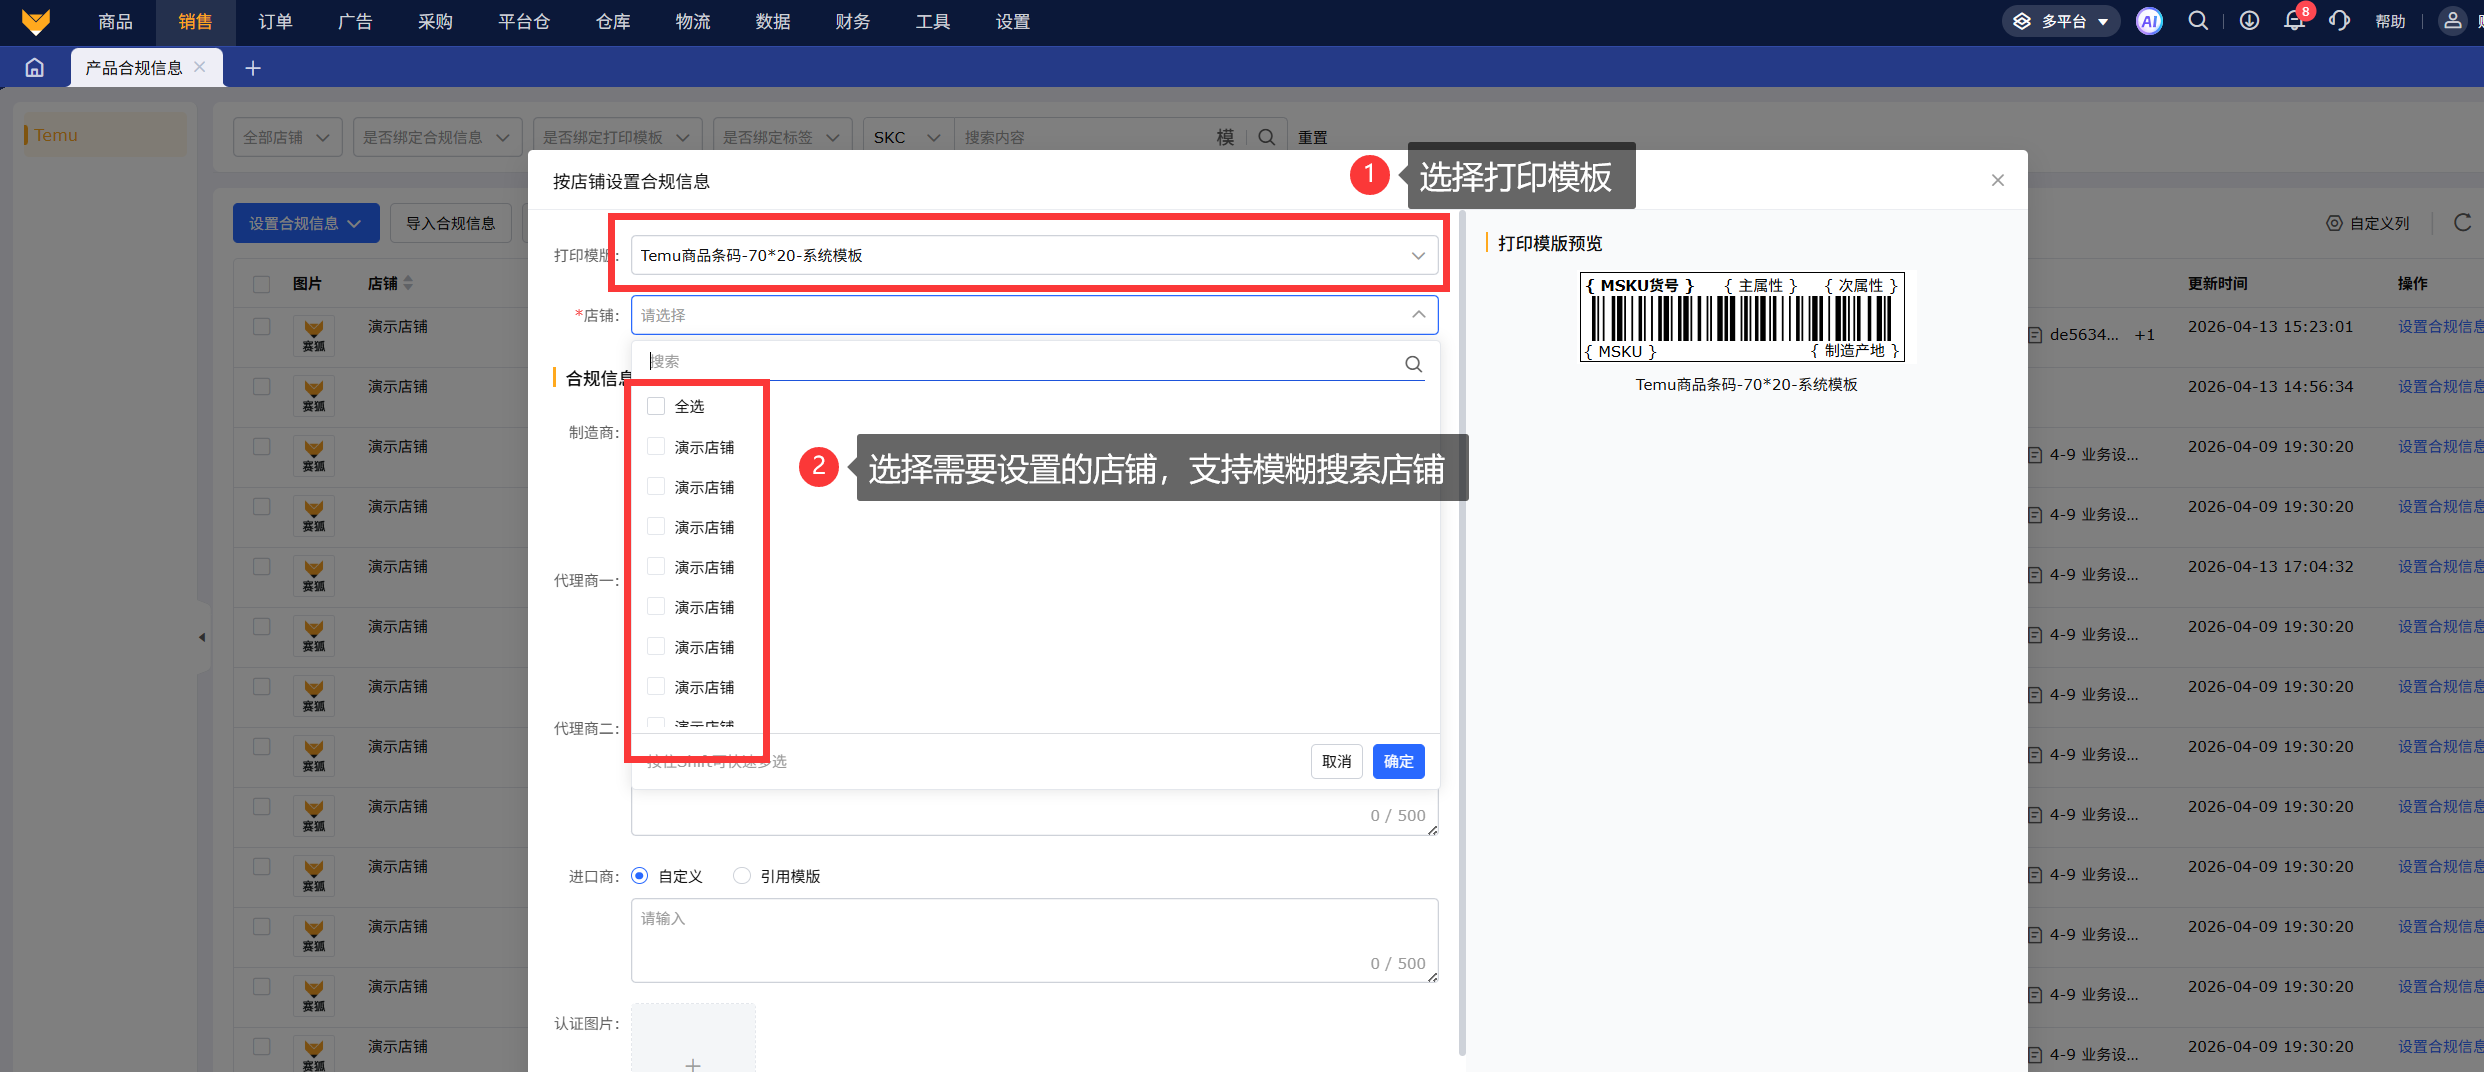Click 取消 in the shop dropdown
This screenshot has width=2484, height=1072.
pos(1336,761)
